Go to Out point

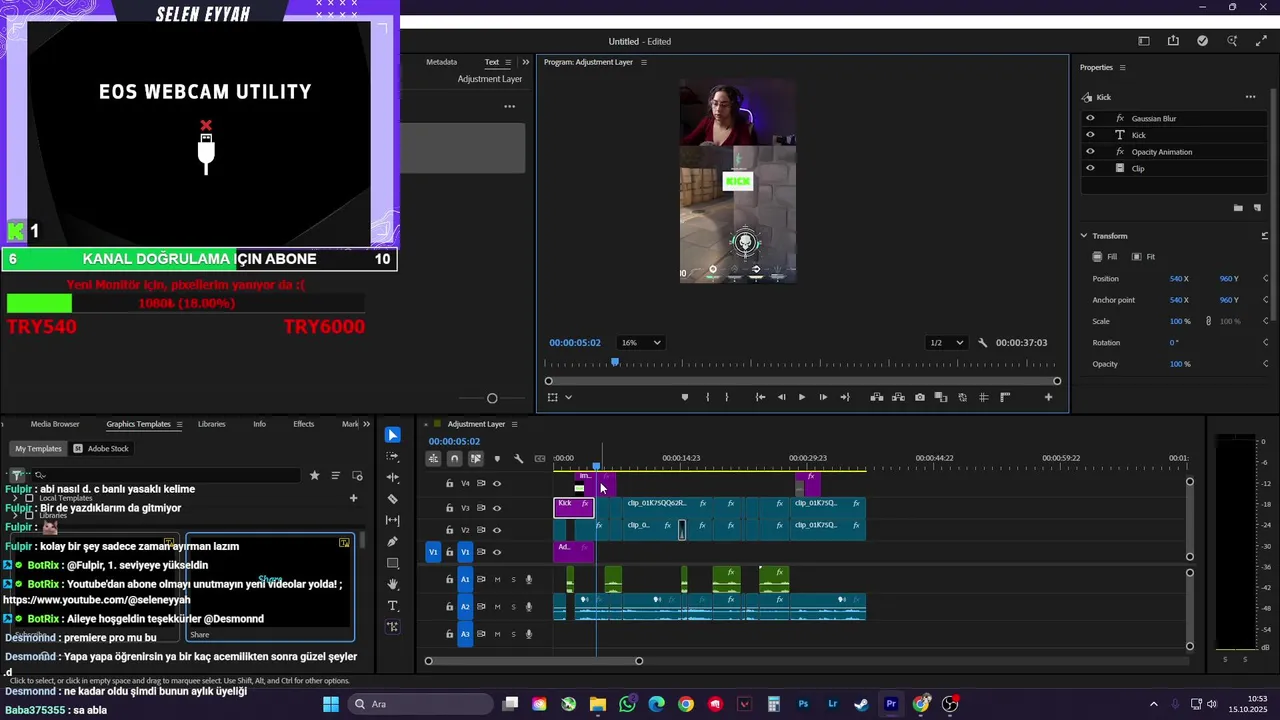845,397
